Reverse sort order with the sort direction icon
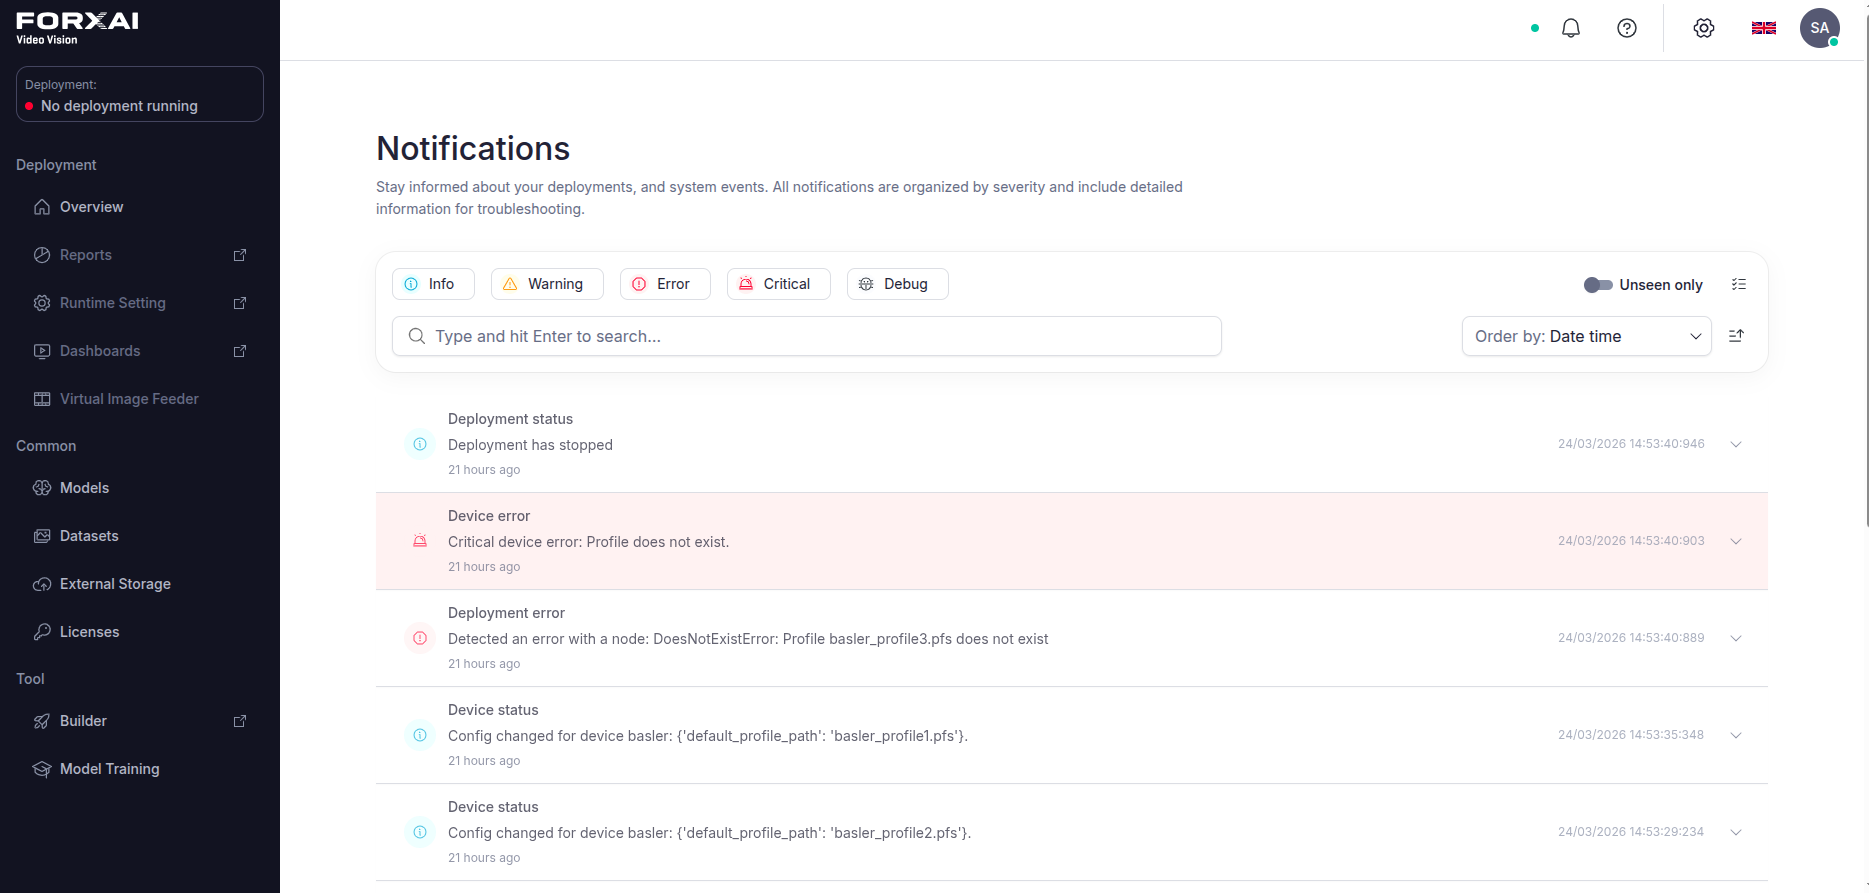Image resolution: width=1869 pixels, height=893 pixels. click(1736, 336)
